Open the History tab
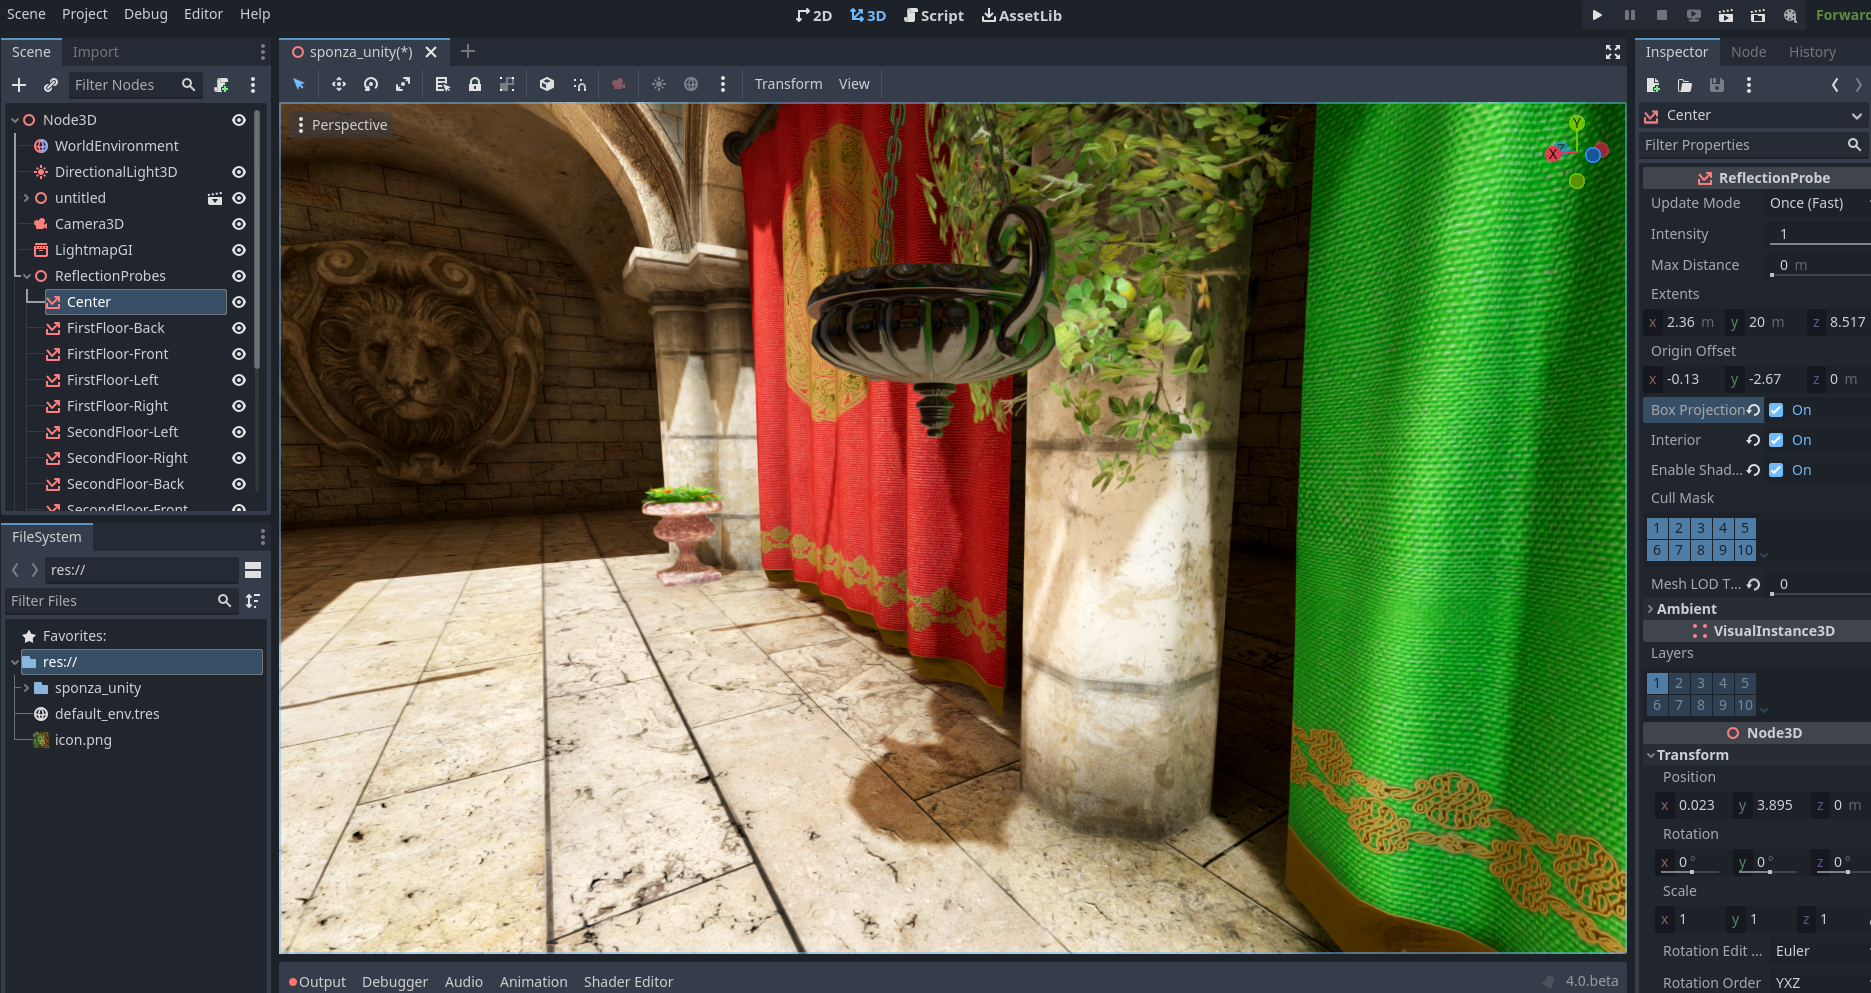Screen dimensions: 1871x993 [x=1812, y=52]
